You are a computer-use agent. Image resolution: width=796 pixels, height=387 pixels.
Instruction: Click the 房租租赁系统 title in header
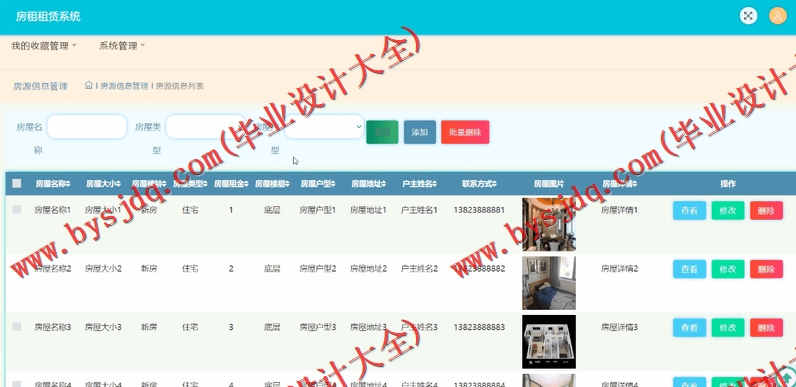pos(48,16)
